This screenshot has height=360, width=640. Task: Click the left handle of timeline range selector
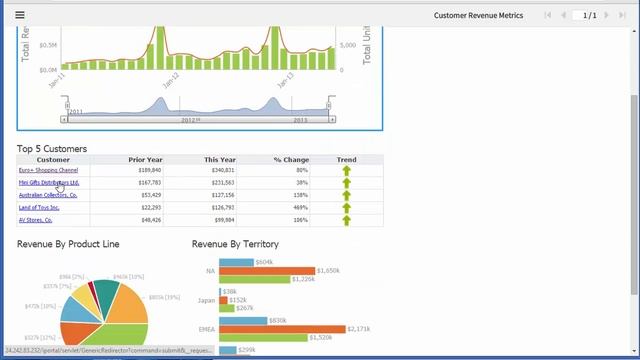67,106
